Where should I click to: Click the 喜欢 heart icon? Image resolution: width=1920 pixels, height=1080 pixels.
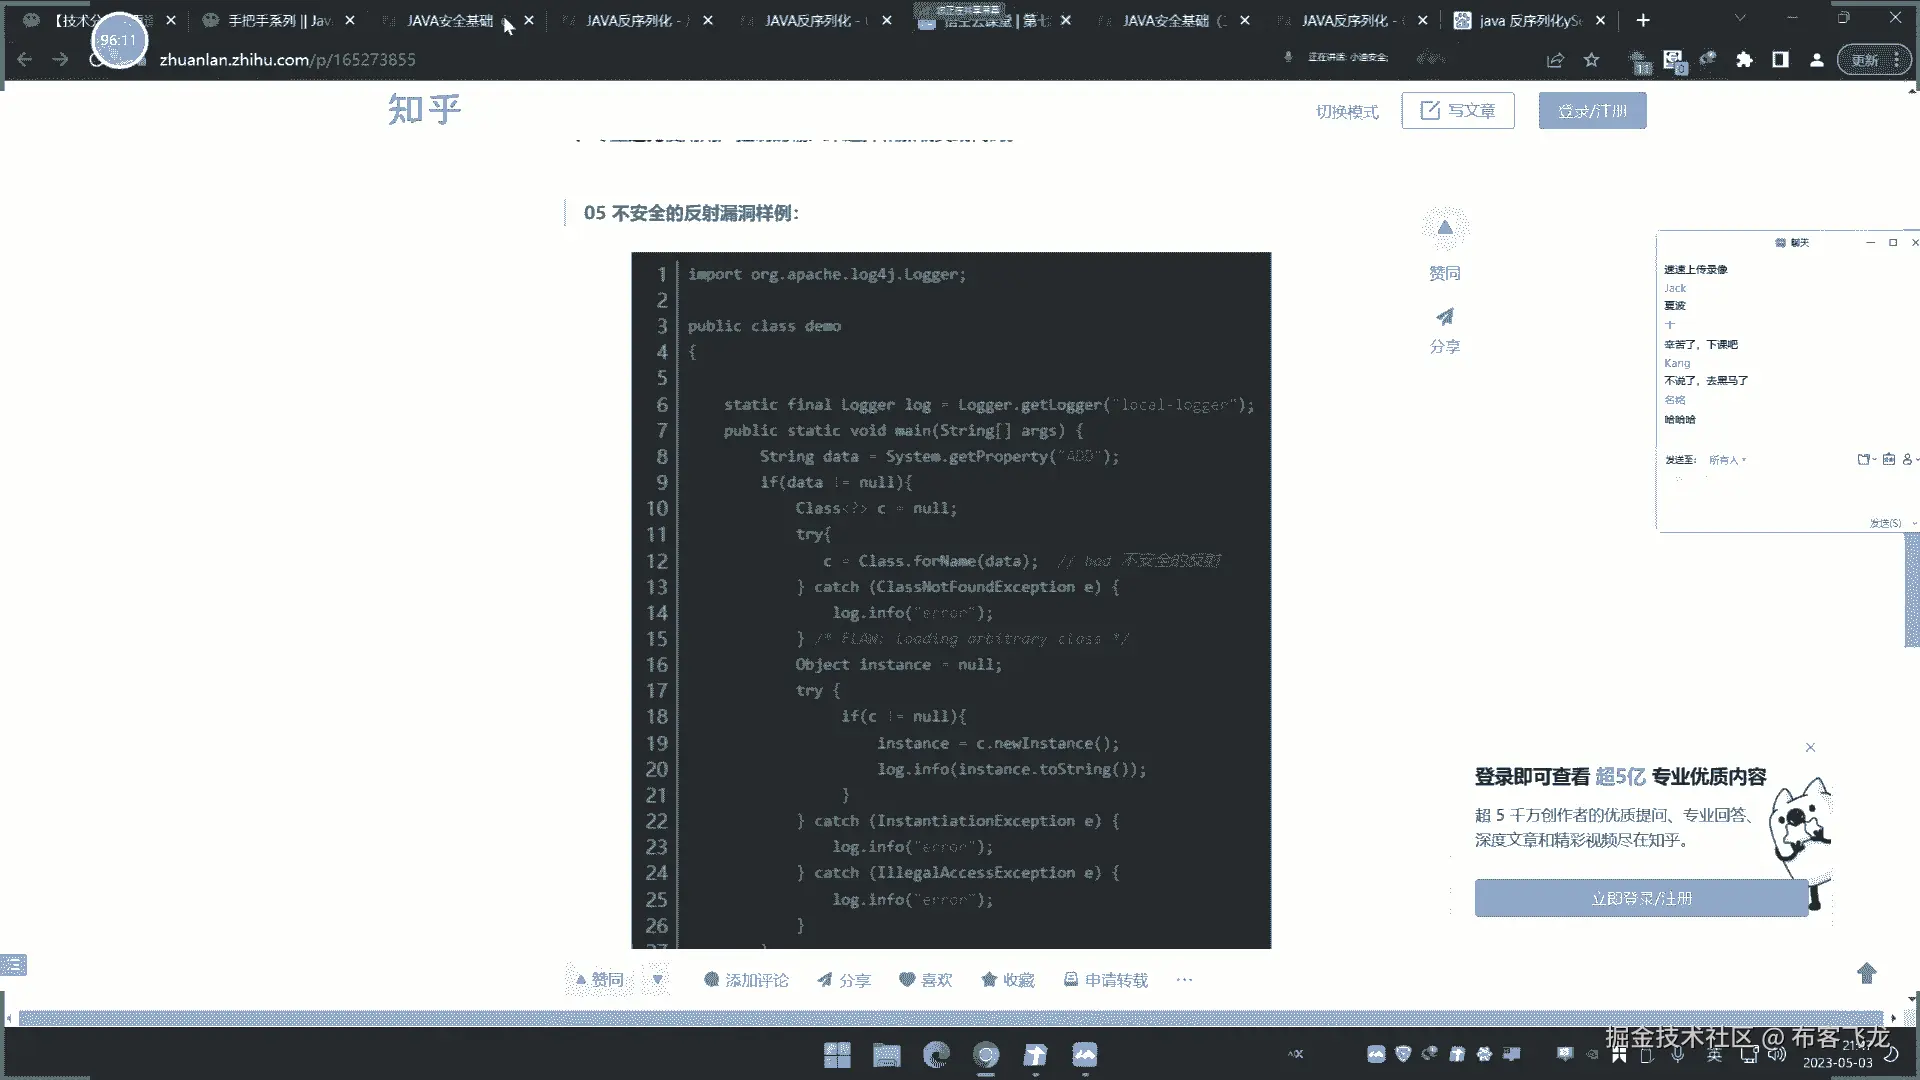(907, 980)
